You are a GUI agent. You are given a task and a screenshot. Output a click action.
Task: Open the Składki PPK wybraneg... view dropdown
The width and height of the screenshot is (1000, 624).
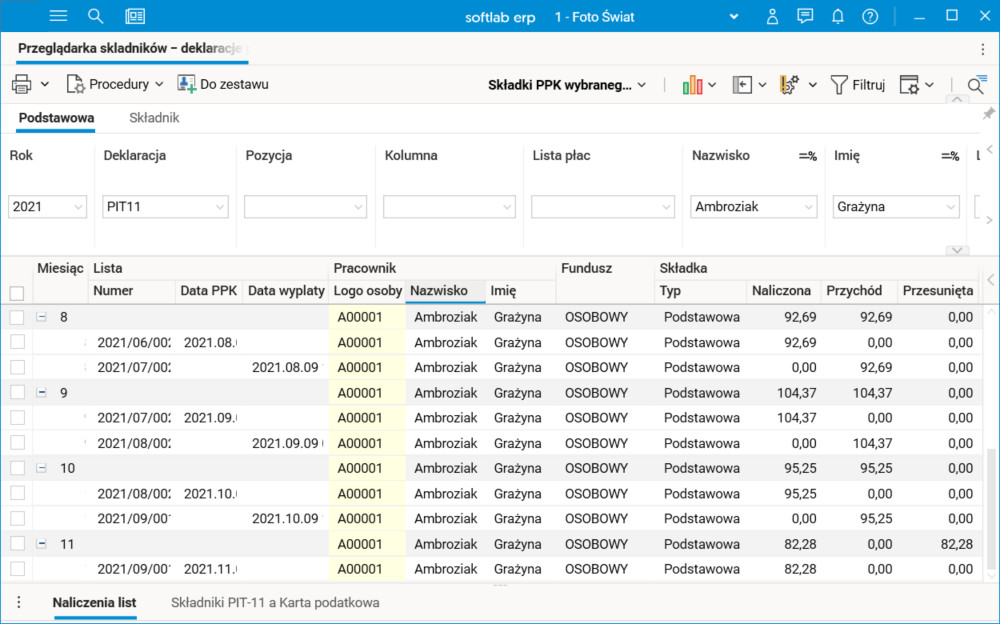coord(567,85)
